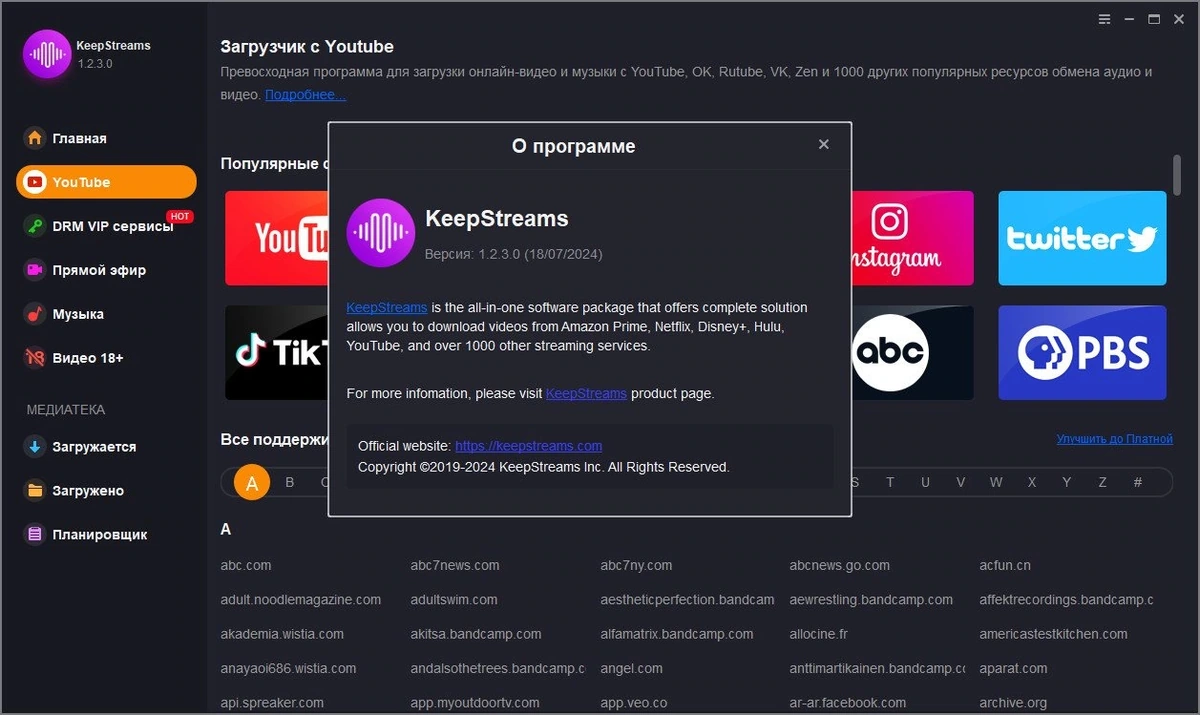Open abc7ny.com in the site list

click(x=636, y=565)
